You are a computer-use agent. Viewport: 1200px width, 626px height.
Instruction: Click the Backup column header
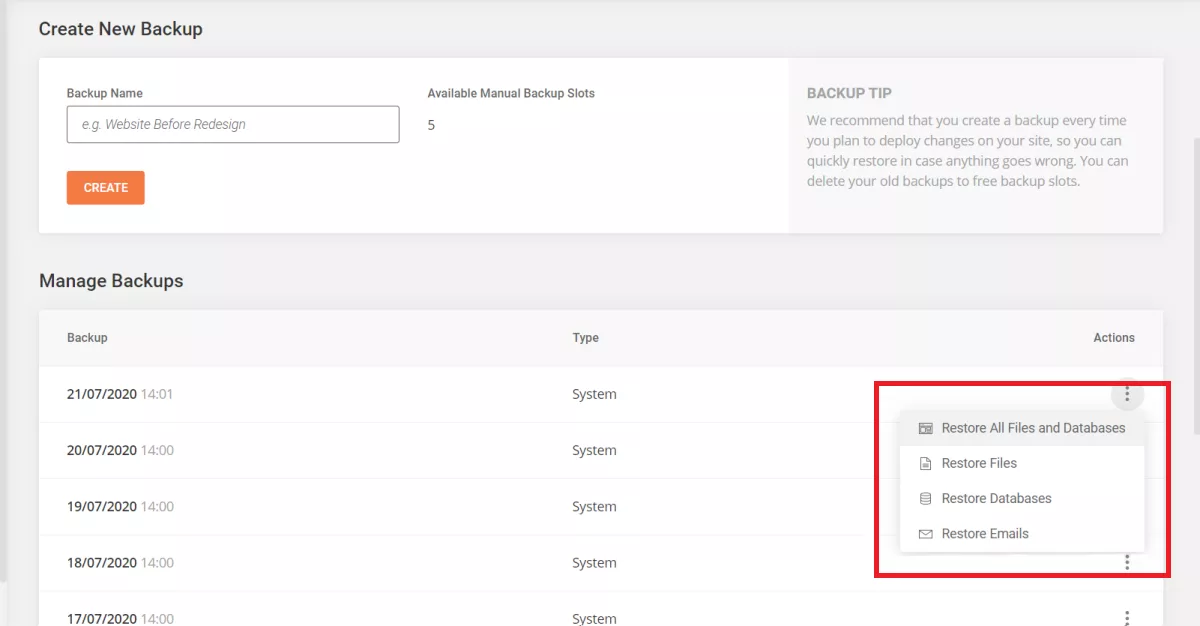[x=87, y=338]
